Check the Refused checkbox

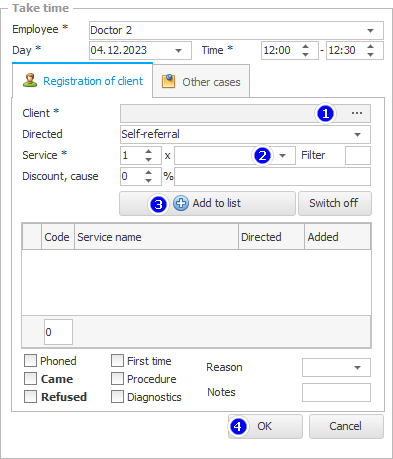(30, 397)
